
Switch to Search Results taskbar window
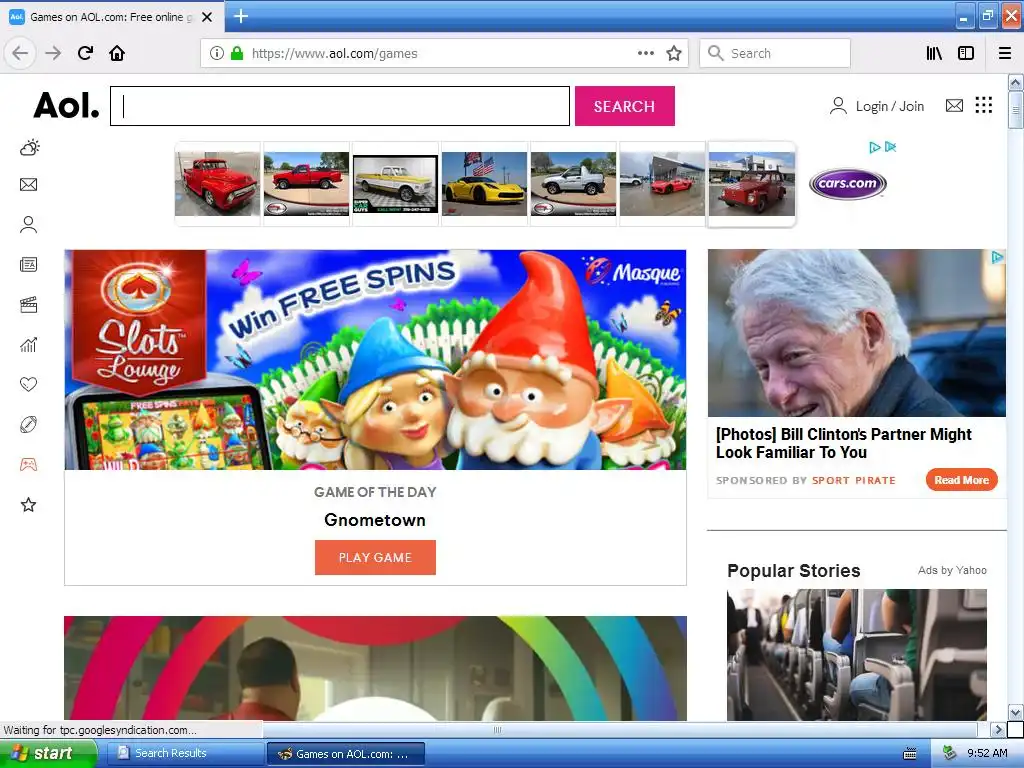click(x=184, y=753)
